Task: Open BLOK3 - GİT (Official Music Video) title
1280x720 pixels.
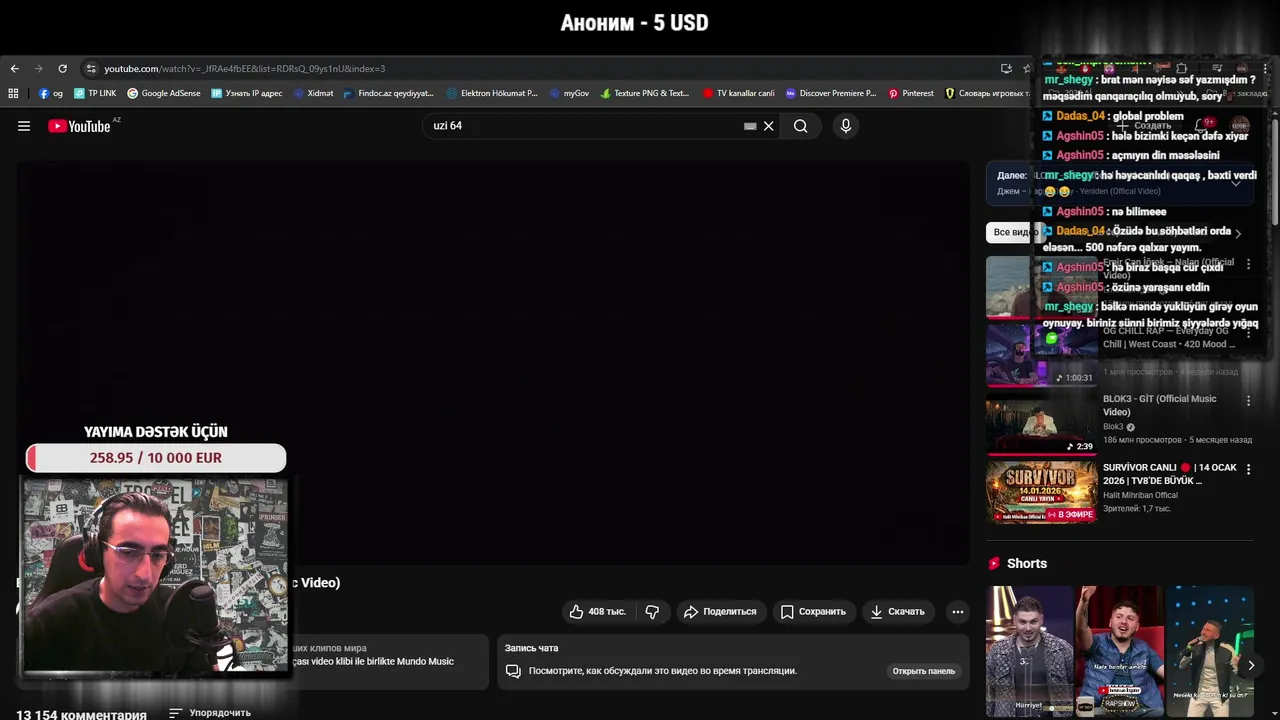Action: 1160,405
